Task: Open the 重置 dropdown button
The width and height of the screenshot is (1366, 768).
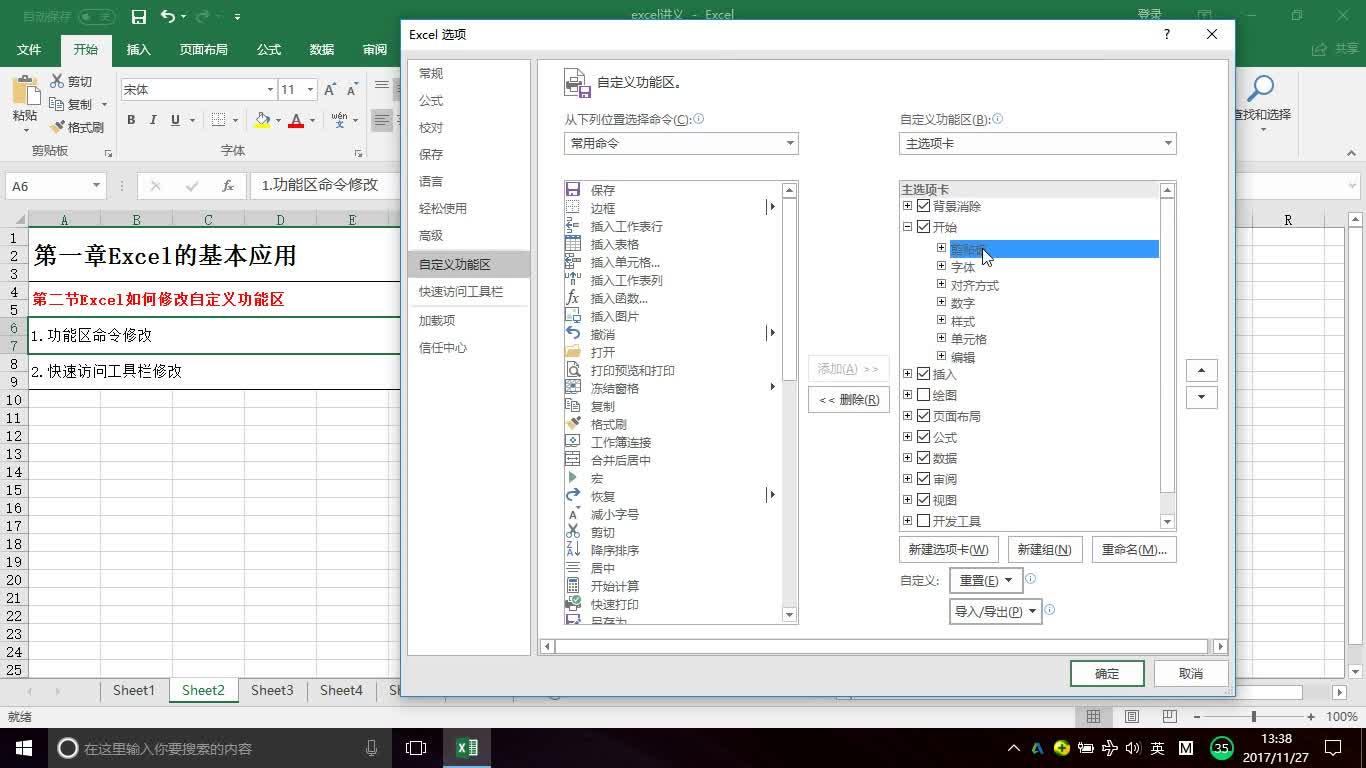Action: (x=985, y=580)
